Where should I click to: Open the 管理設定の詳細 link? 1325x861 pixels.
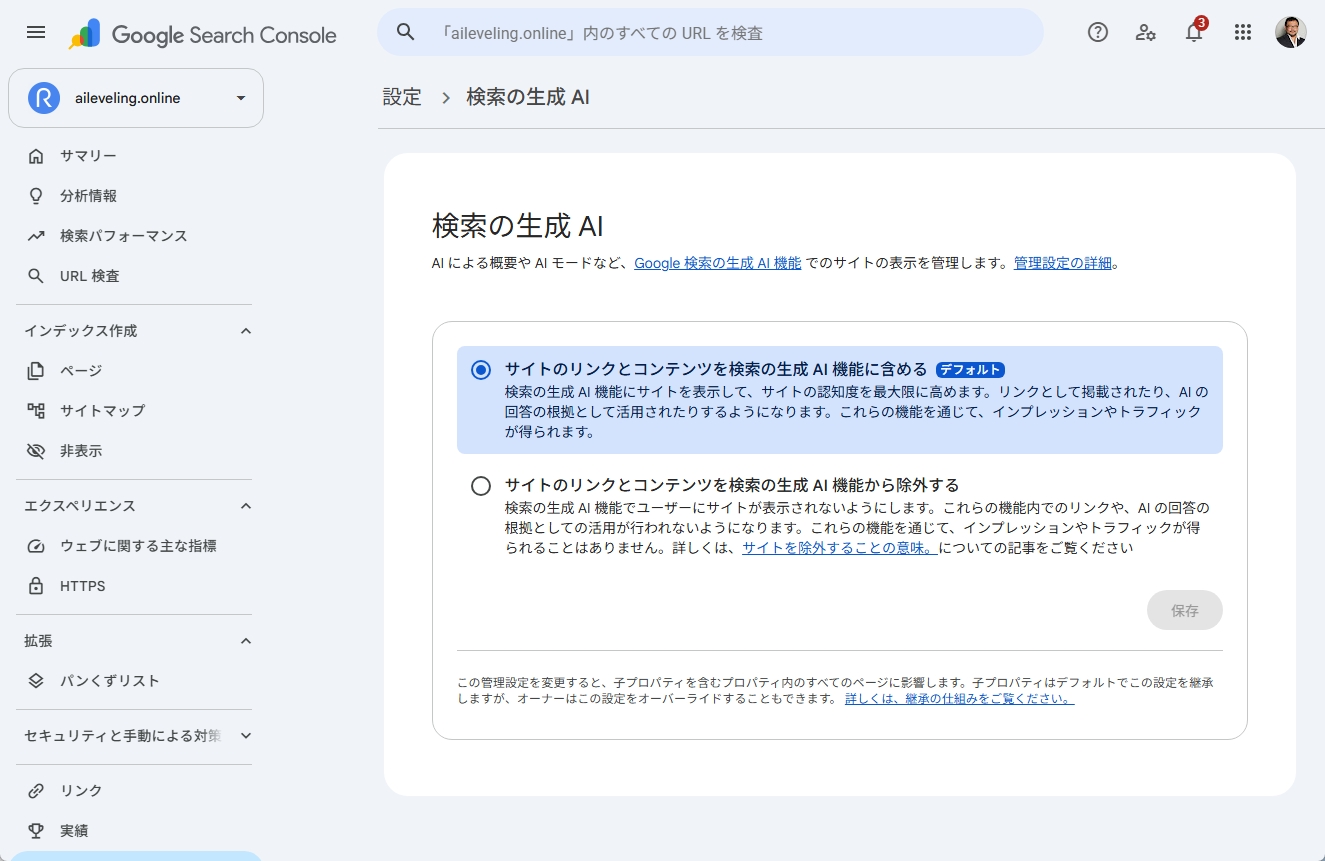[1063, 264]
